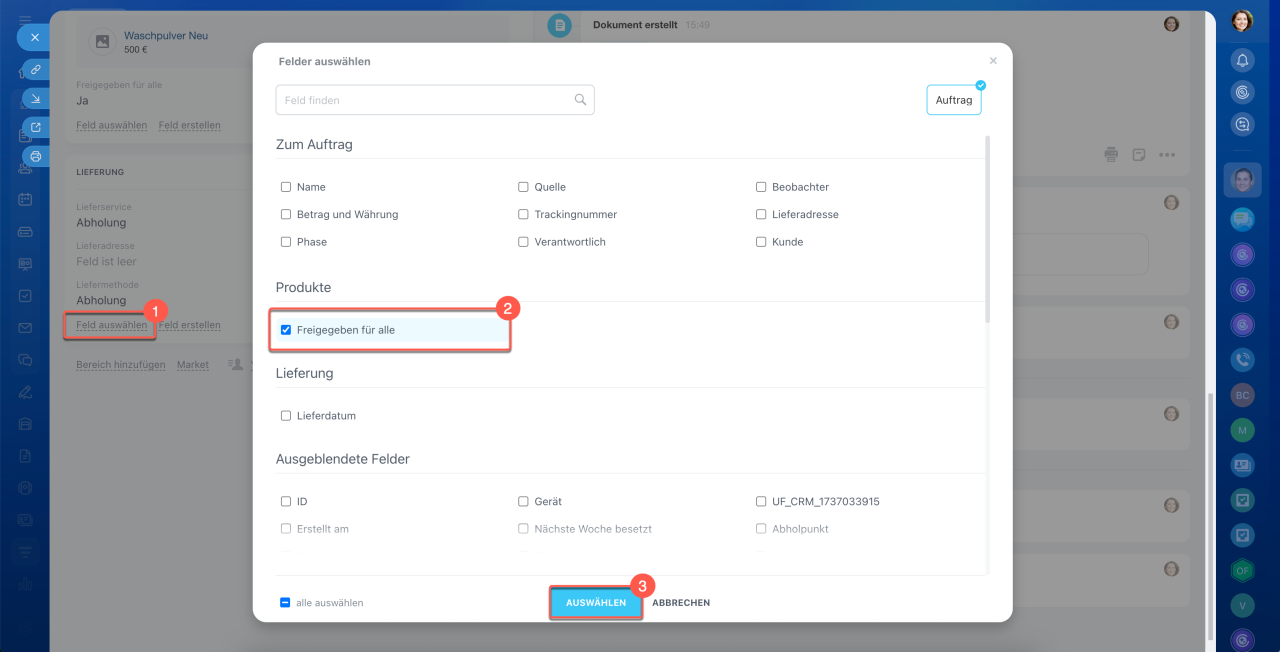This screenshot has width=1280, height=652.
Task: Open the tasks checkmark icon in left sidebar
Action: [25, 296]
